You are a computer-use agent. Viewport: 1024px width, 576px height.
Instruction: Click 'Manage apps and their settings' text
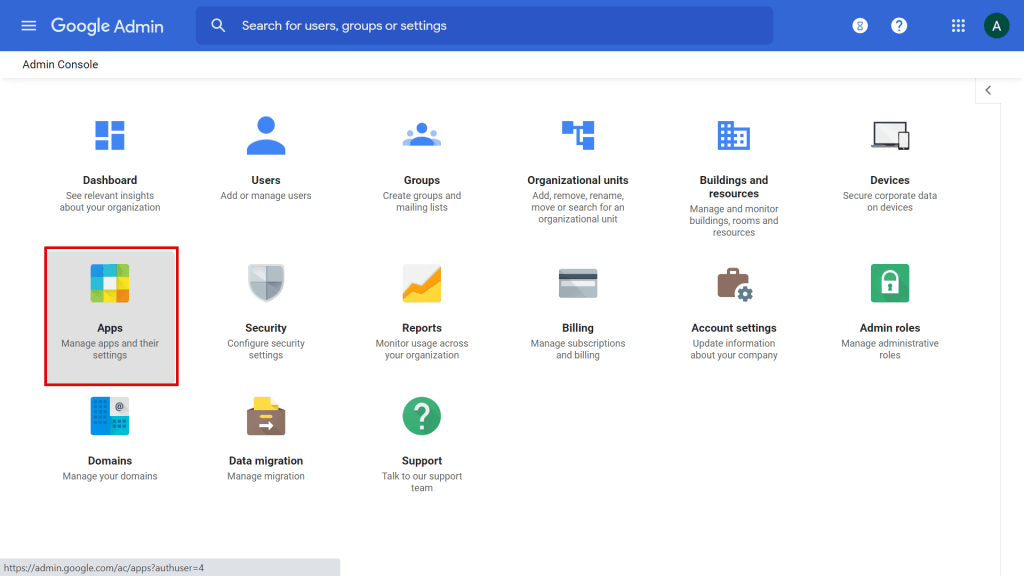[110, 349]
